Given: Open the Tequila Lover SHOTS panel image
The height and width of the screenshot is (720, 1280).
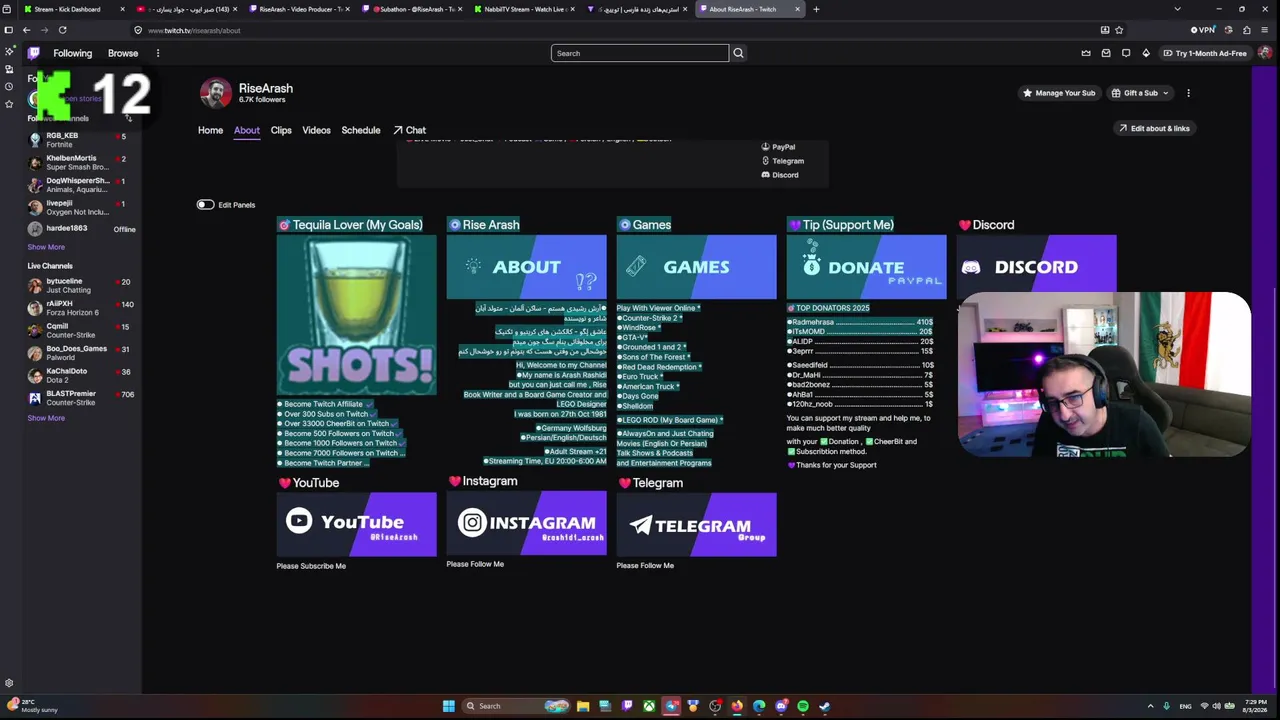Looking at the screenshot, I should 356,315.
